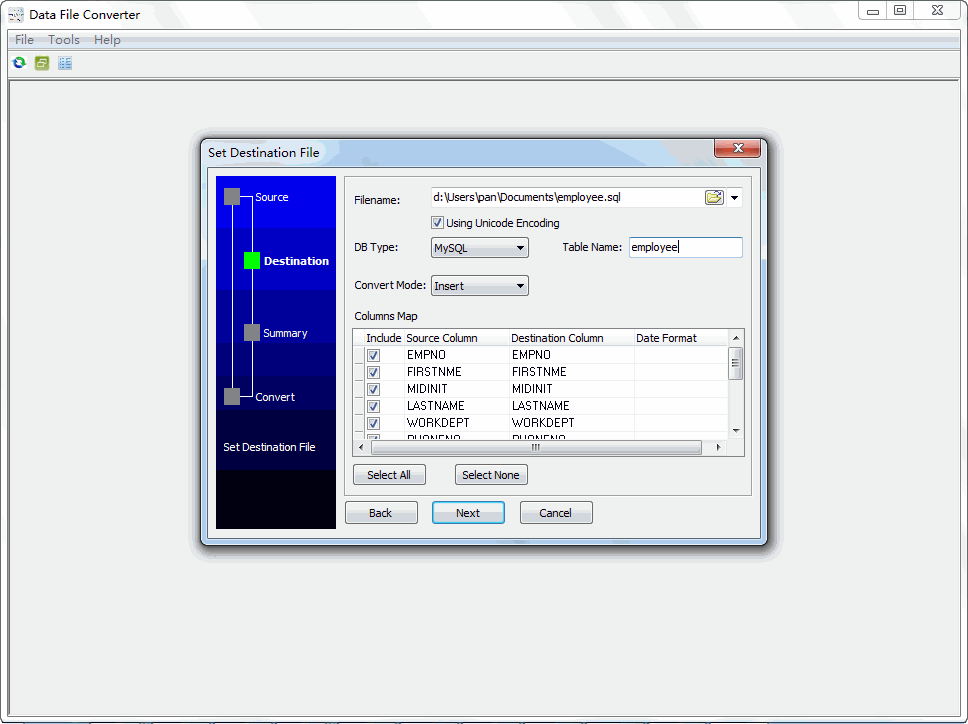Click the Select None button
Viewport: 968px width, 724px height.
tap(491, 475)
